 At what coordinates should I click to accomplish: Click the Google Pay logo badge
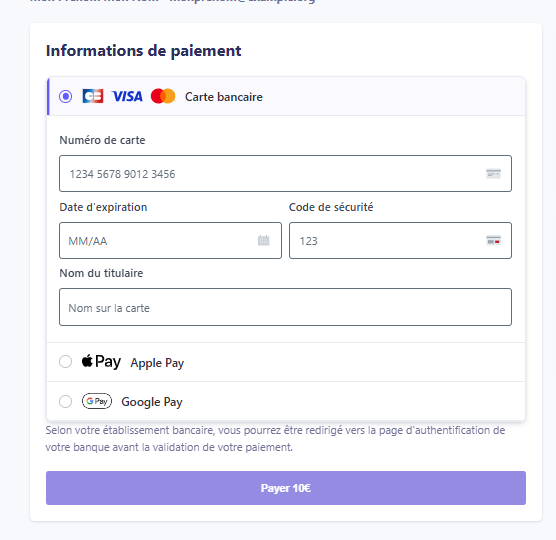pos(97,401)
